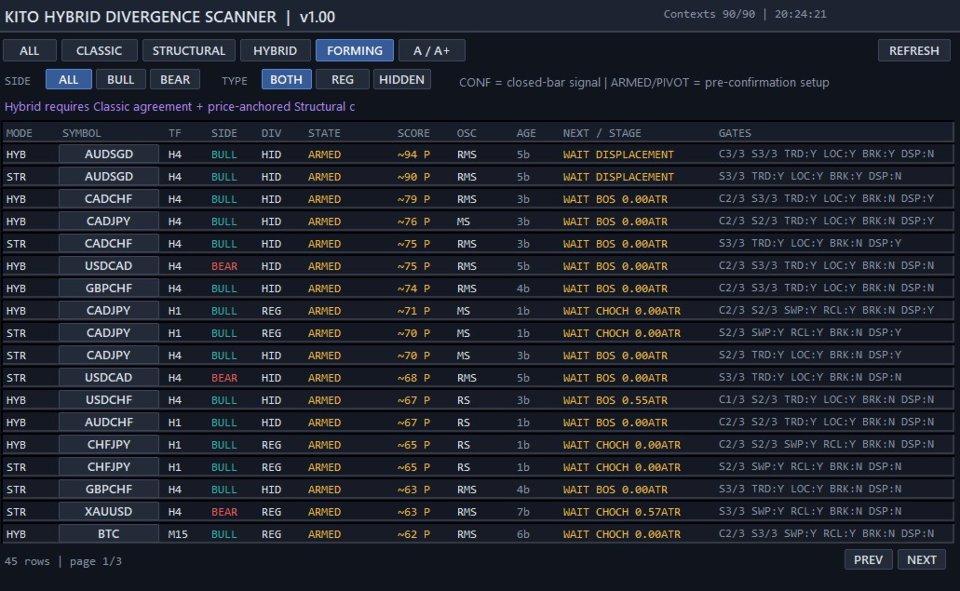This screenshot has height=591, width=960.
Task: Open CADJPY H4 symbol in STR row
Action: pyautogui.click(x=108, y=355)
